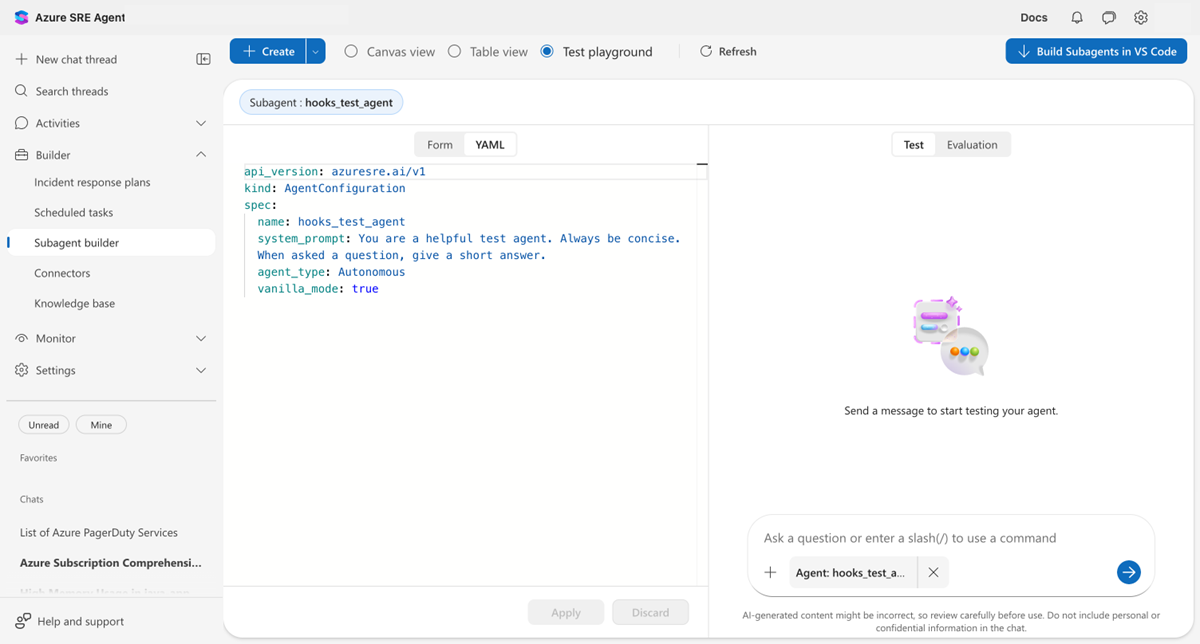Open Azure Subscription Comprehensi... chat

(x=110, y=563)
